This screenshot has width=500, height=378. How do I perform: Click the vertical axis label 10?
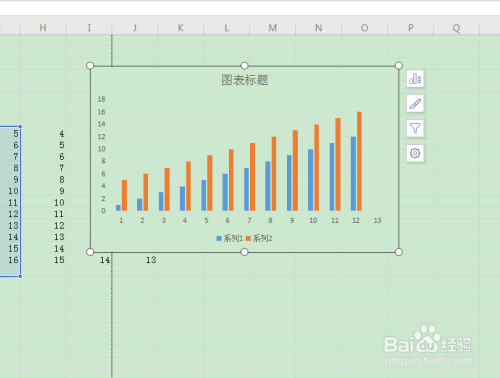tap(101, 149)
